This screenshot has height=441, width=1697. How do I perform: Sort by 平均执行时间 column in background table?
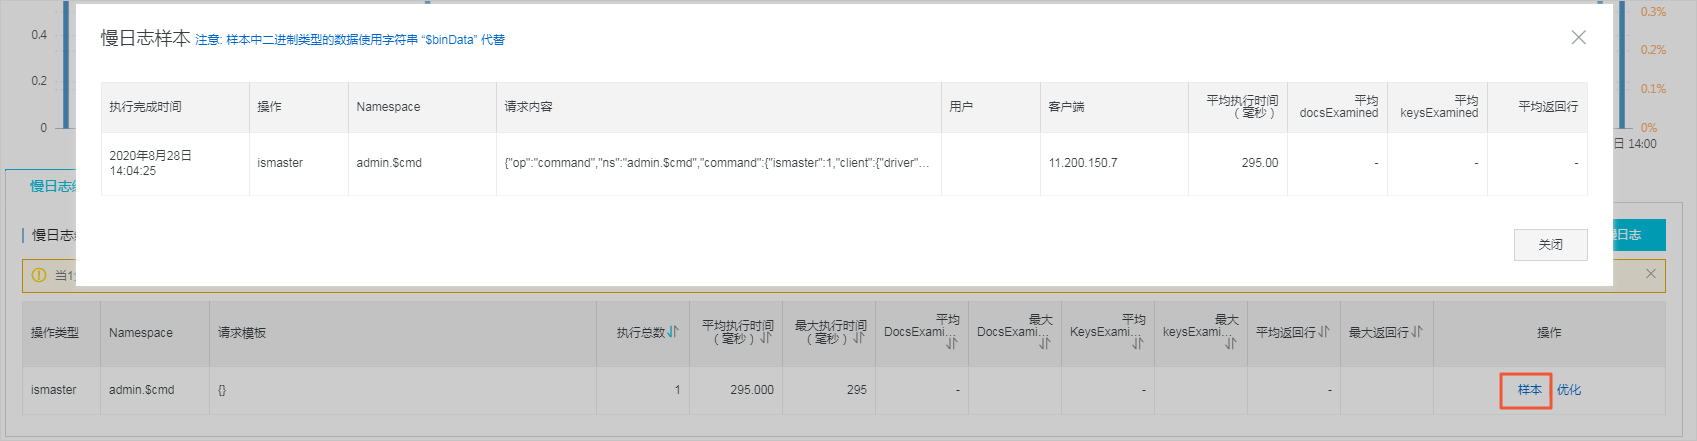(766, 338)
